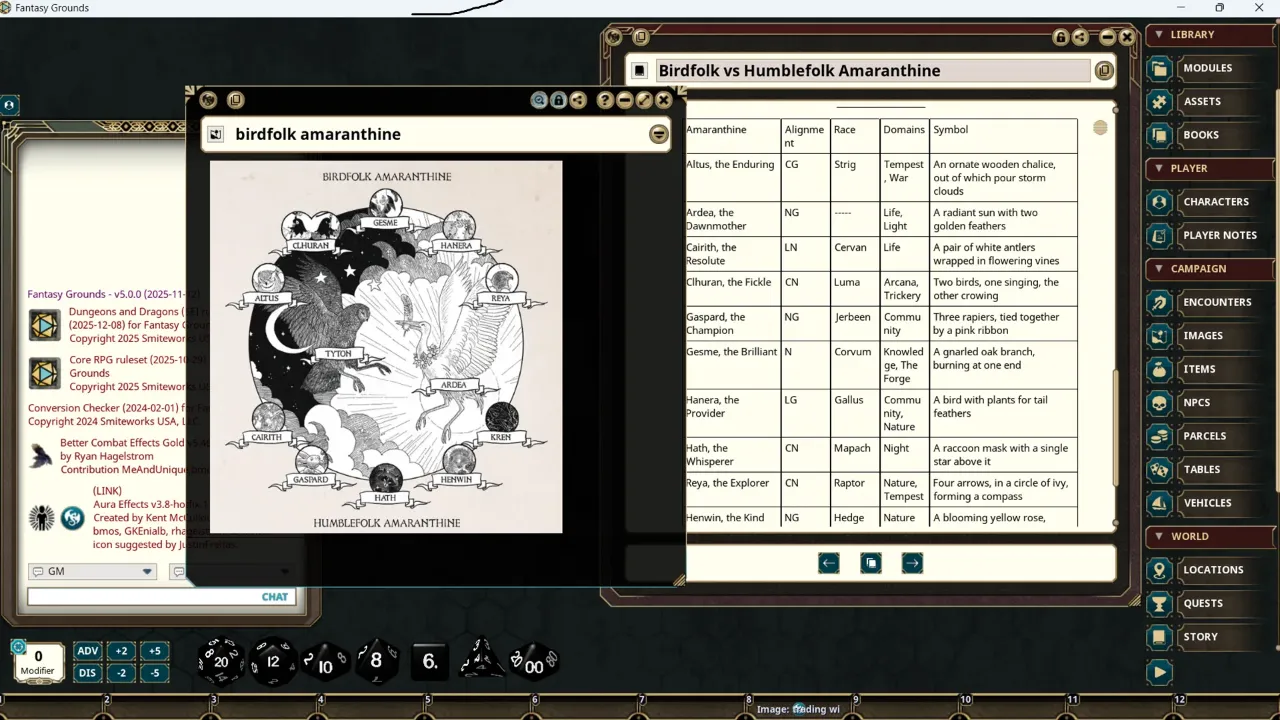Click 'Reya, the Explorer' table cell
1280x720 pixels.
point(733,490)
